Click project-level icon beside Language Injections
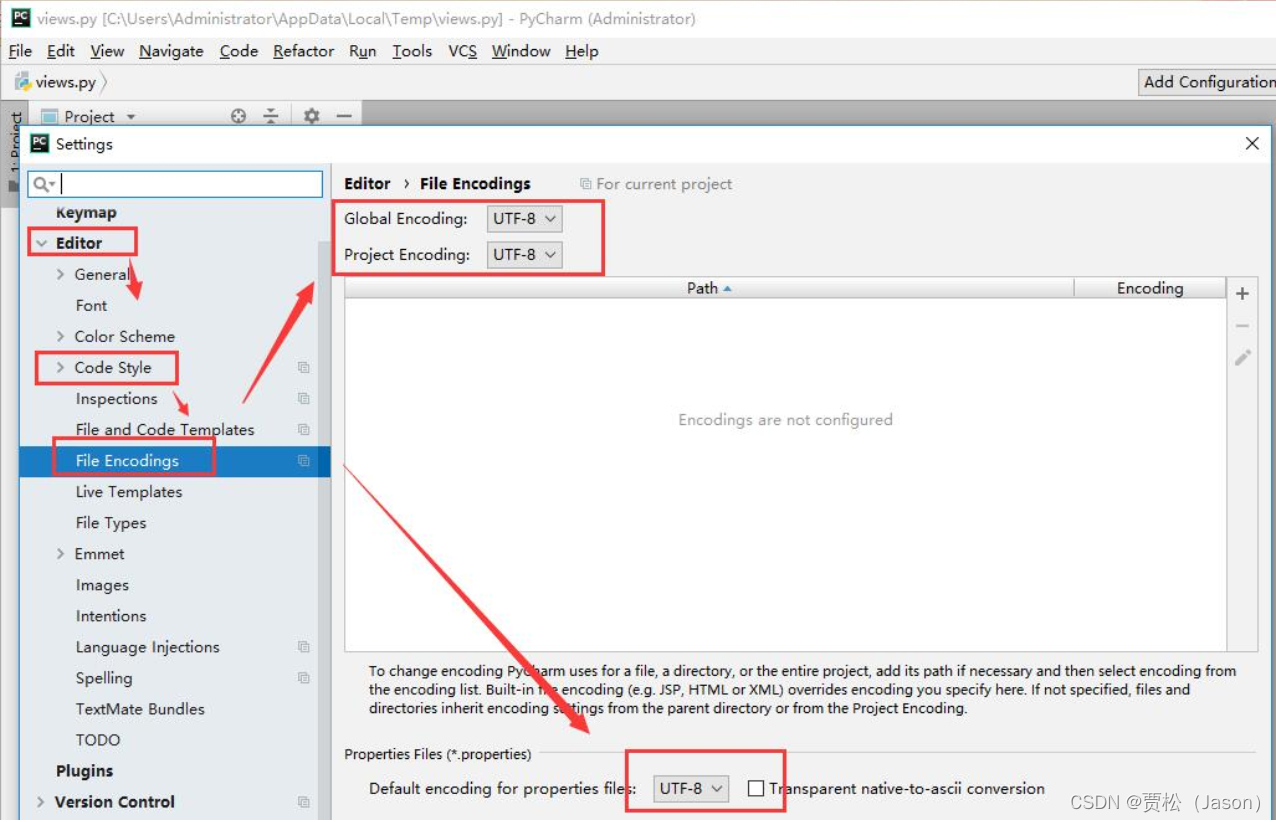Viewport: 1276px width, 822px height. coord(303,647)
